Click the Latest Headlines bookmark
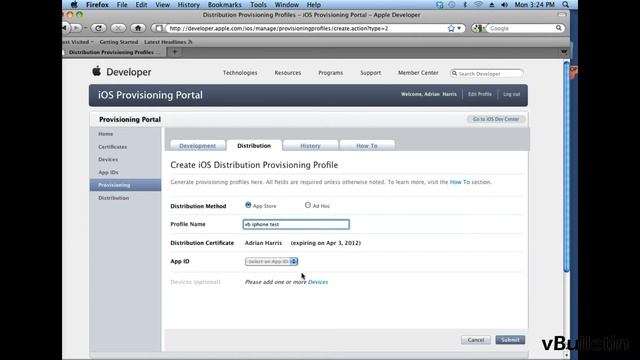 168,42
